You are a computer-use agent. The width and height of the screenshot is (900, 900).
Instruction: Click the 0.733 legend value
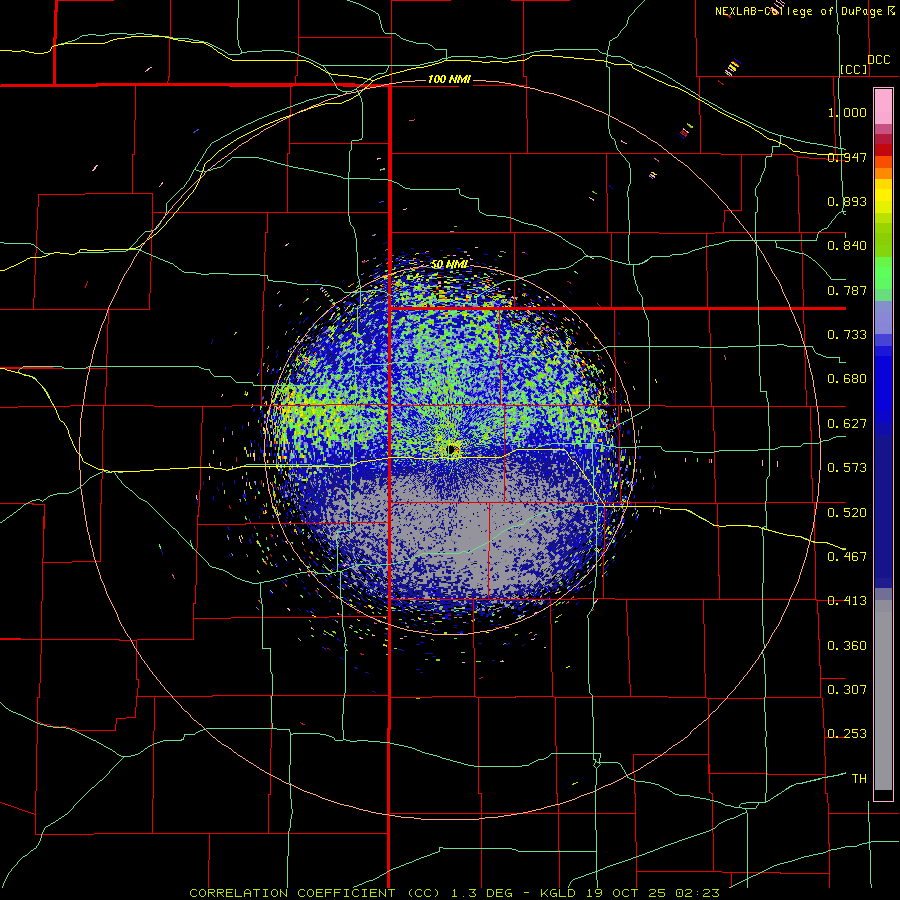847,335
